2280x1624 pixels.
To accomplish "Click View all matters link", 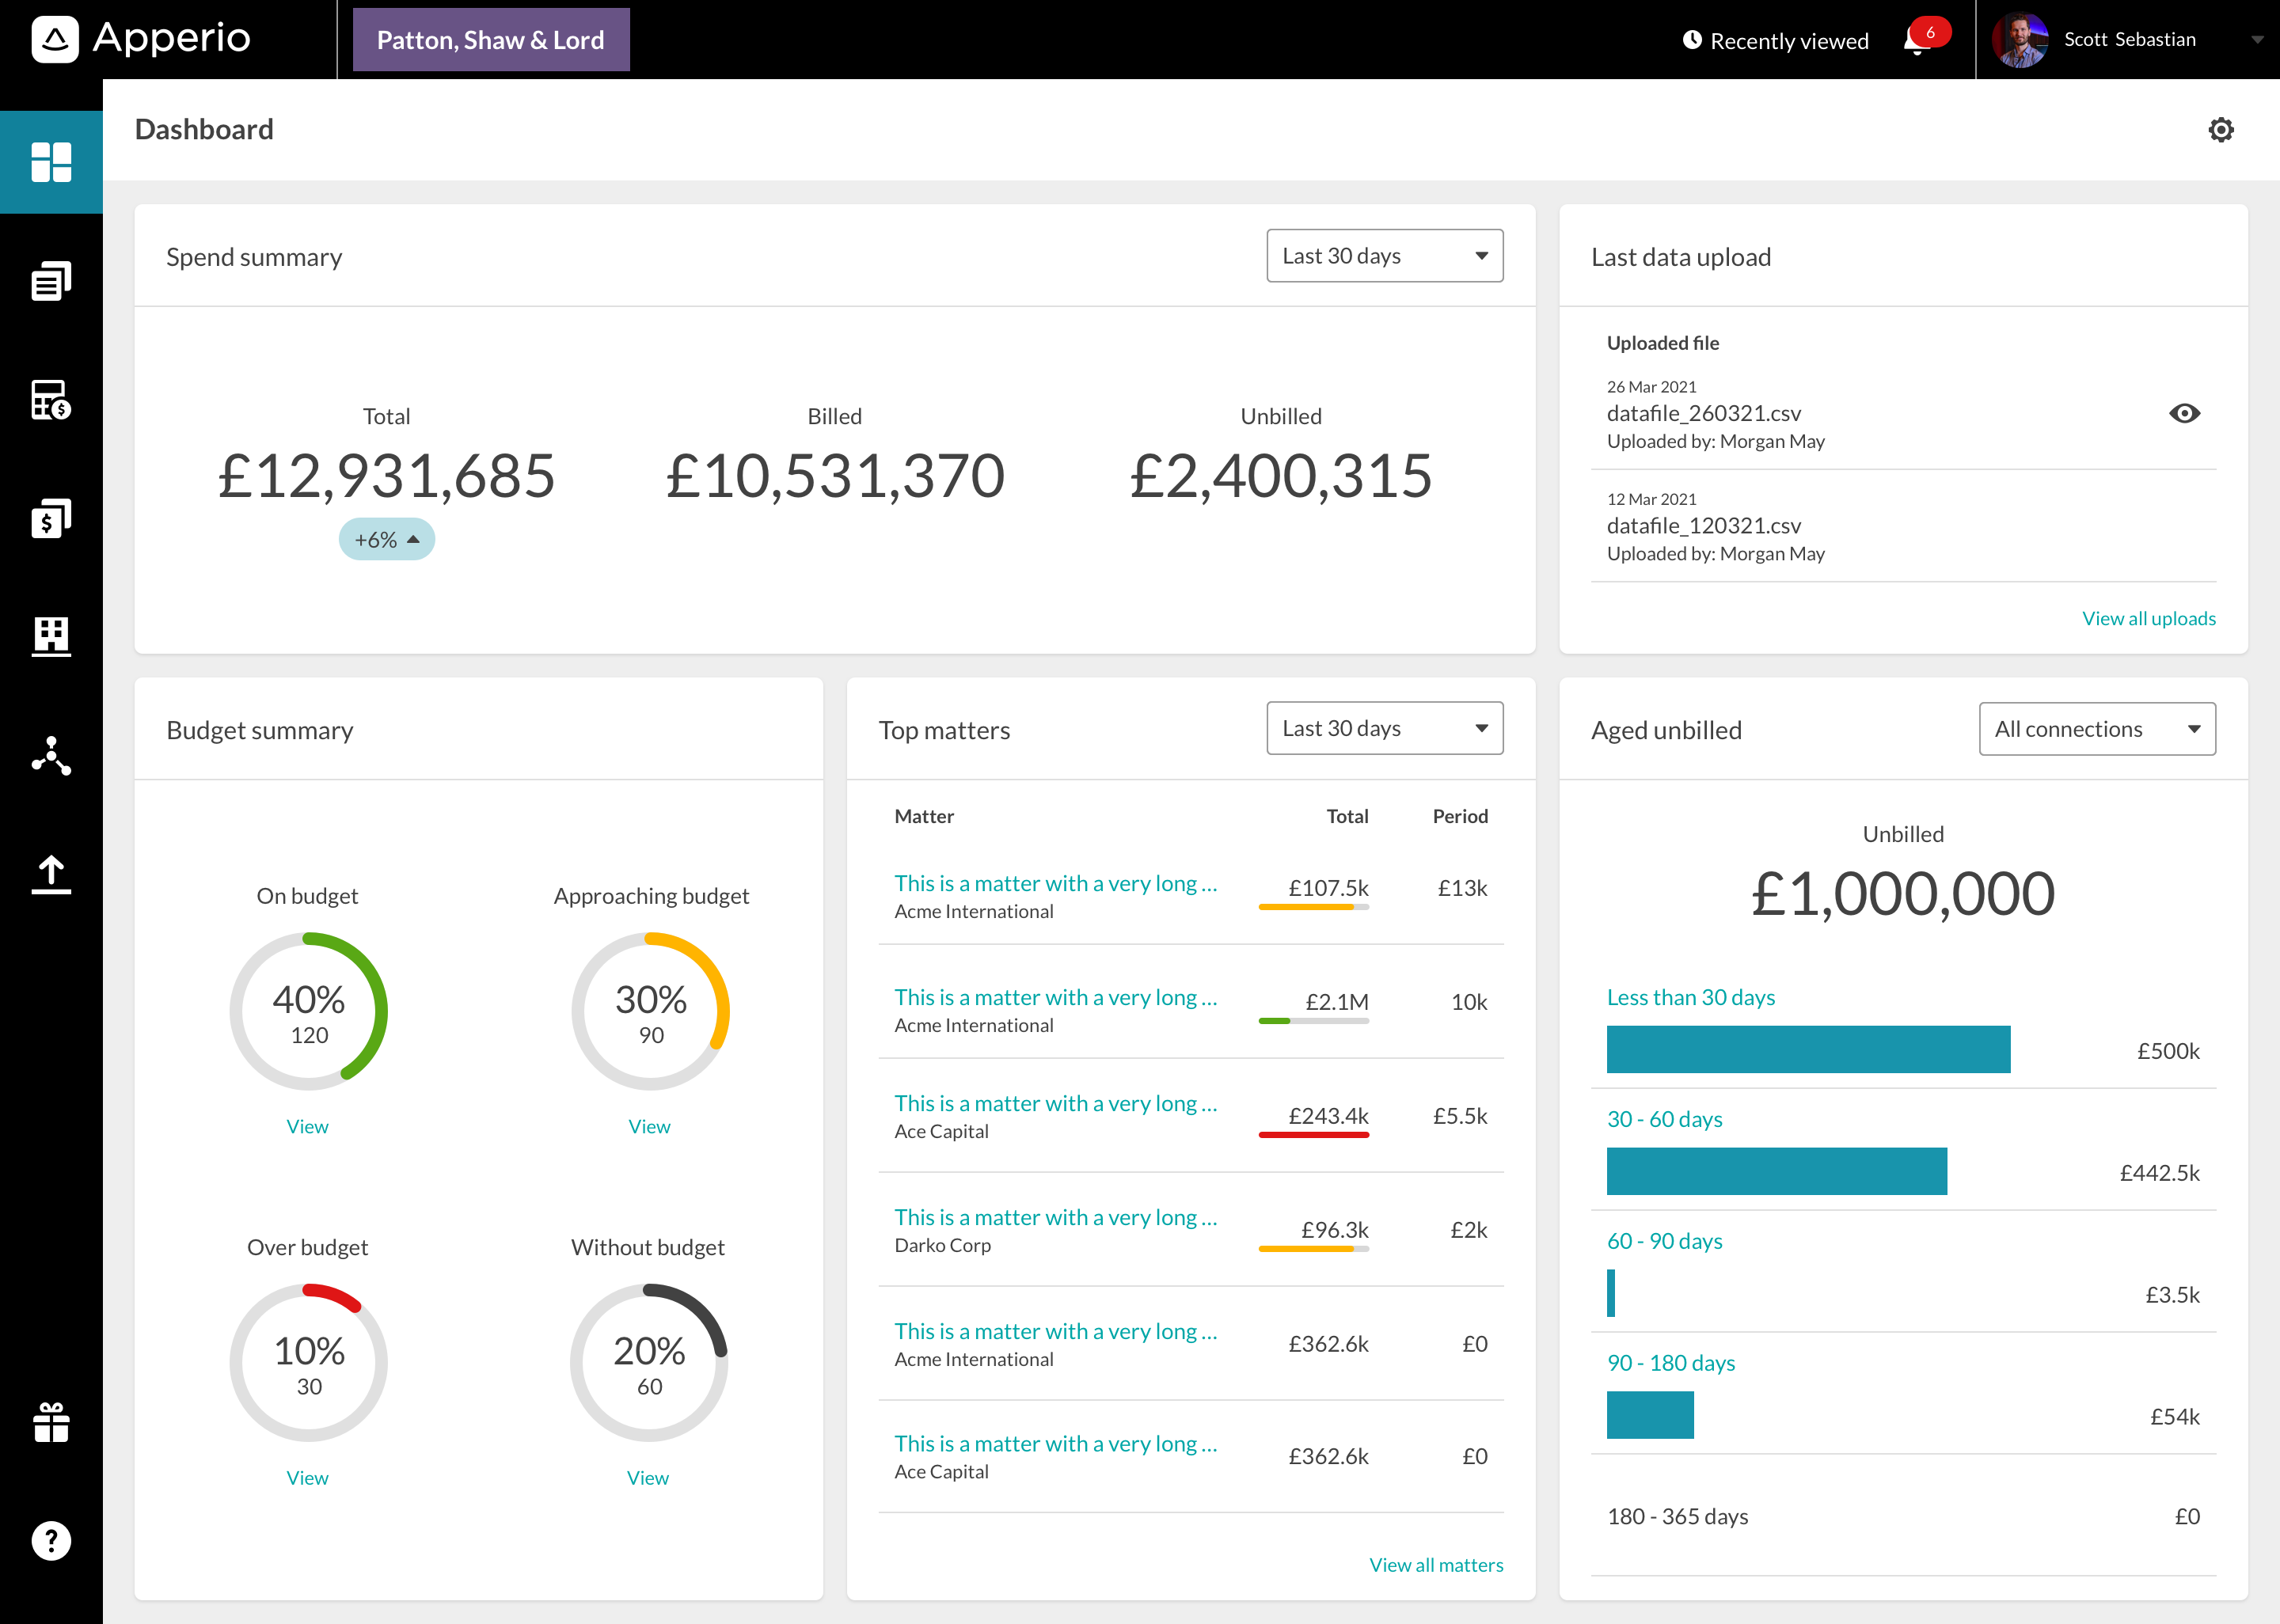I will (x=1436, y=1562).
